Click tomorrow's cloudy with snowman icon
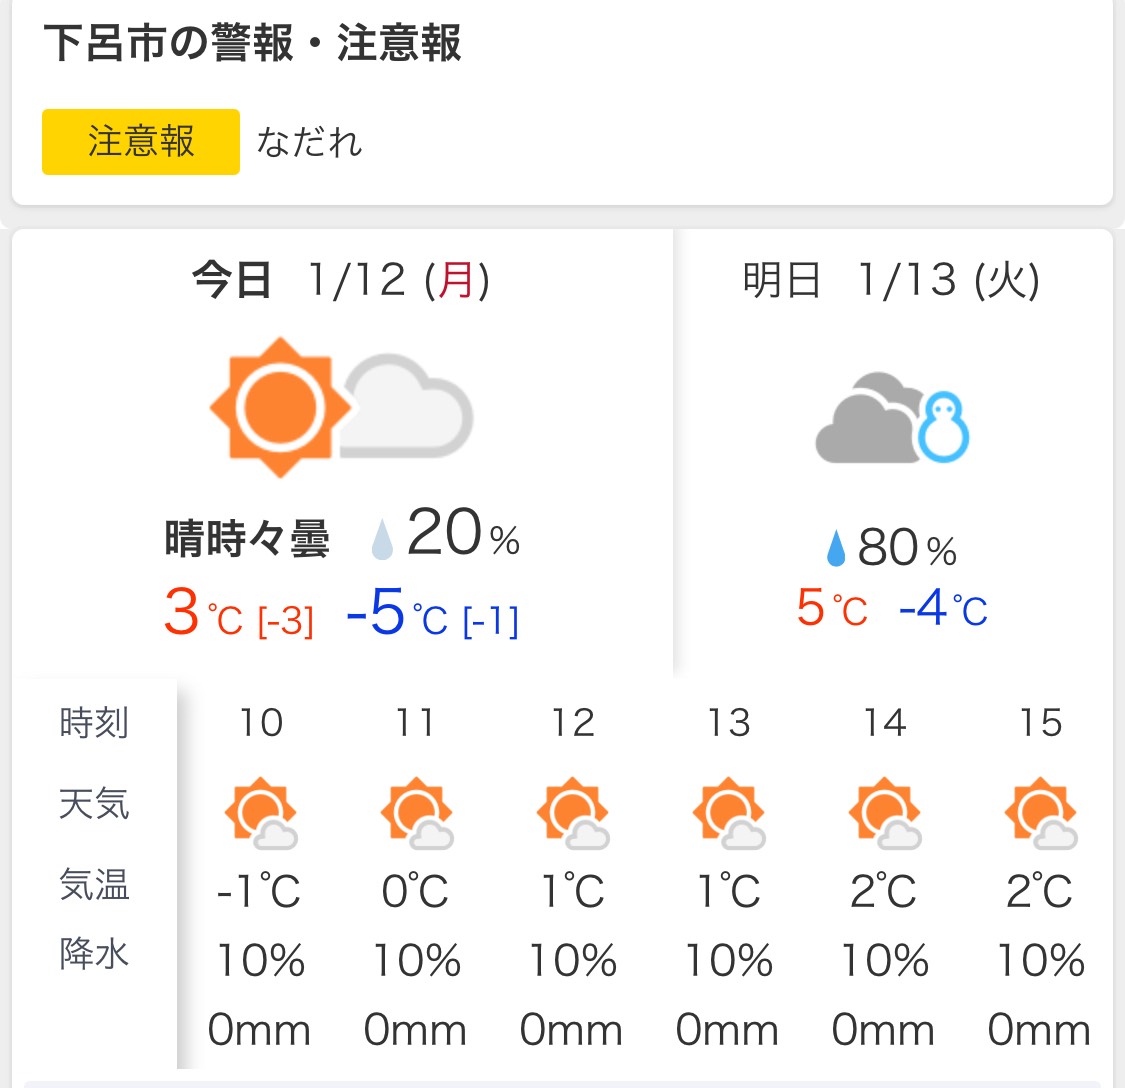 [x=893, y=419]
